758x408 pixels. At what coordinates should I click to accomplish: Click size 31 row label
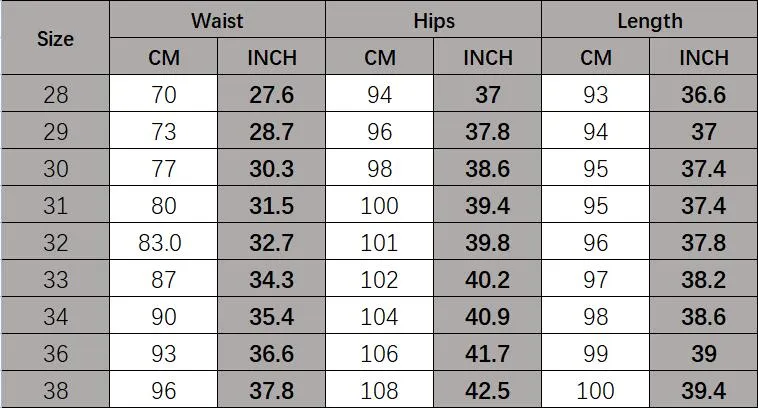point(55,204)
